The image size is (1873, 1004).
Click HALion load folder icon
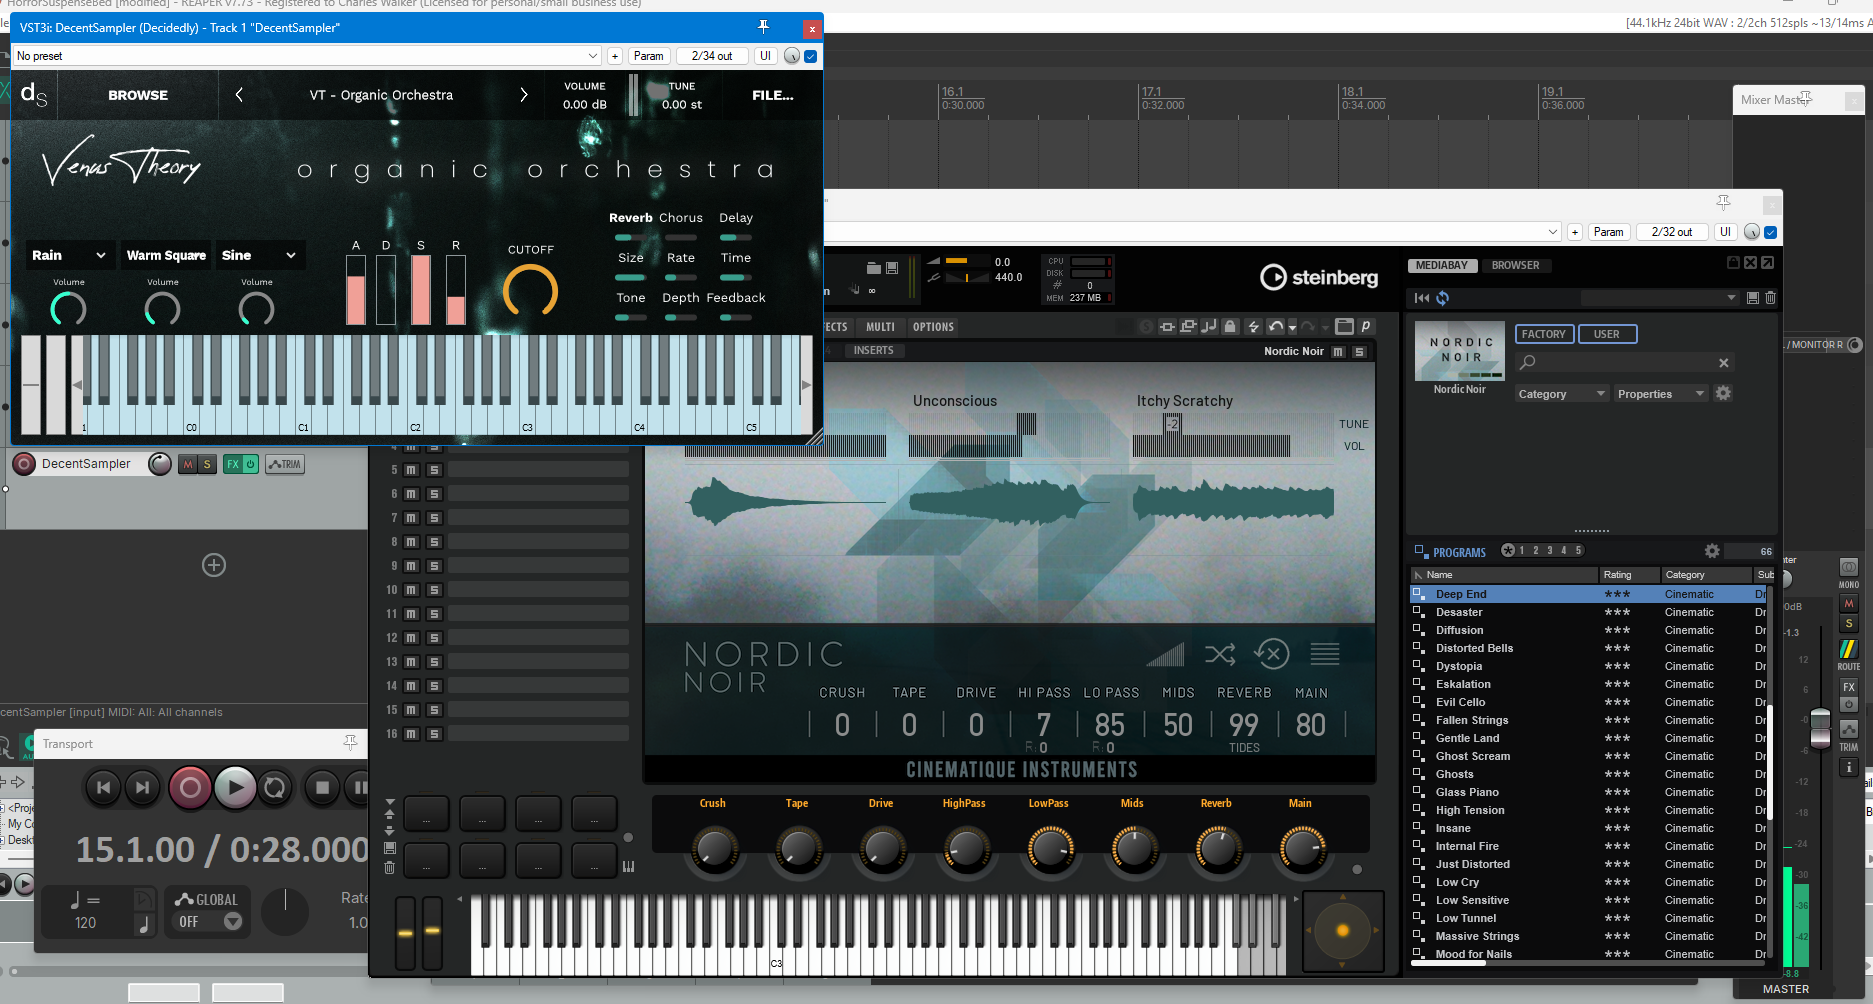874,268
